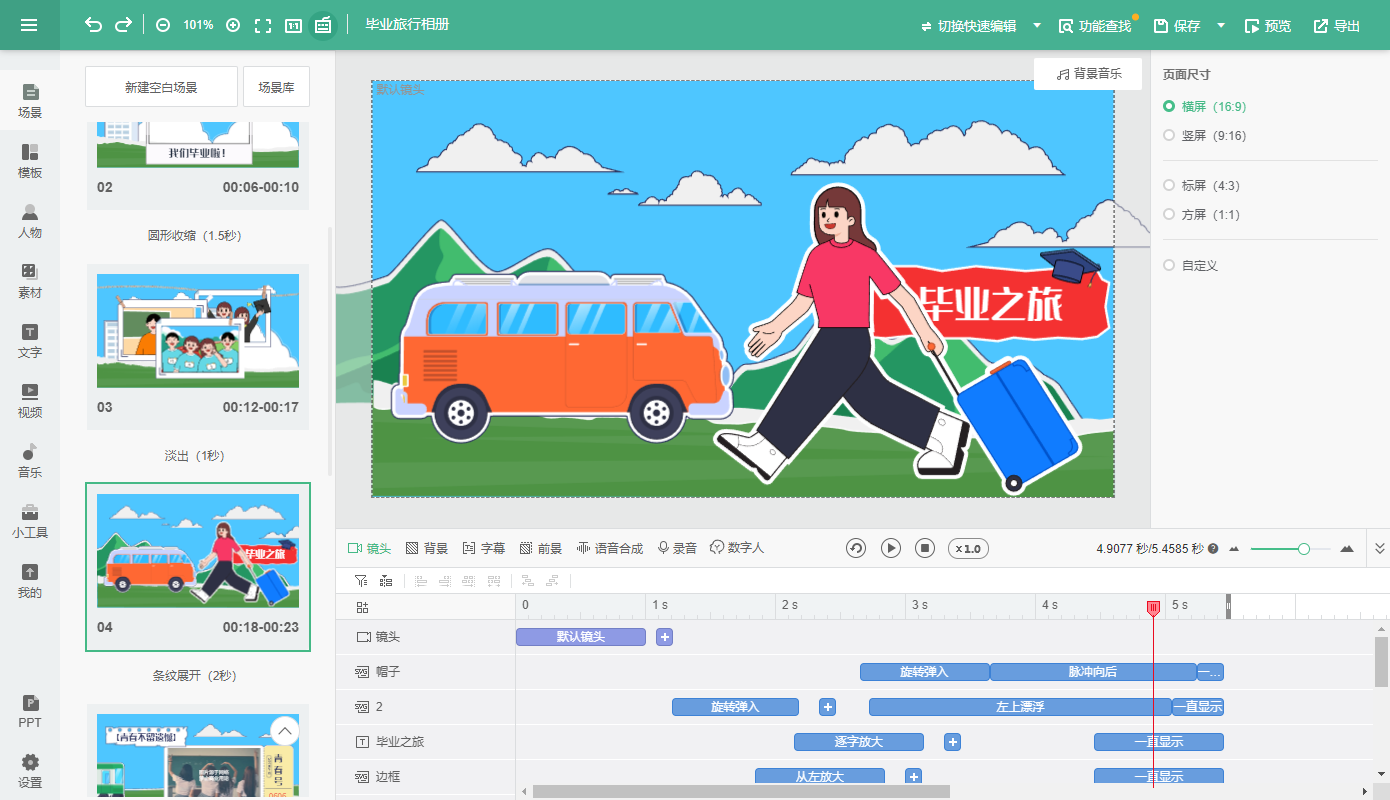Switch to 字幕 timeline tab
Screen dimensions: 1390x800
pos(484,548)
